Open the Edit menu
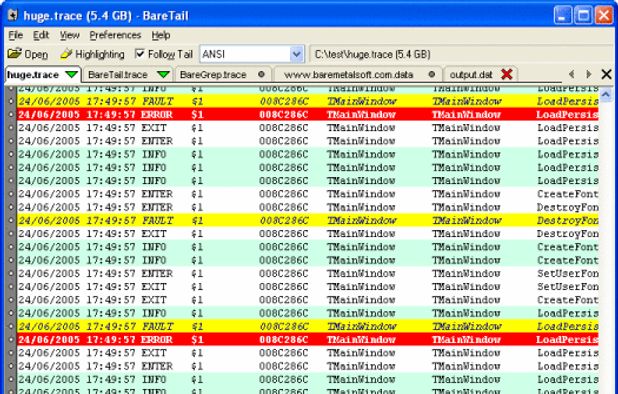 coord(41,35)
